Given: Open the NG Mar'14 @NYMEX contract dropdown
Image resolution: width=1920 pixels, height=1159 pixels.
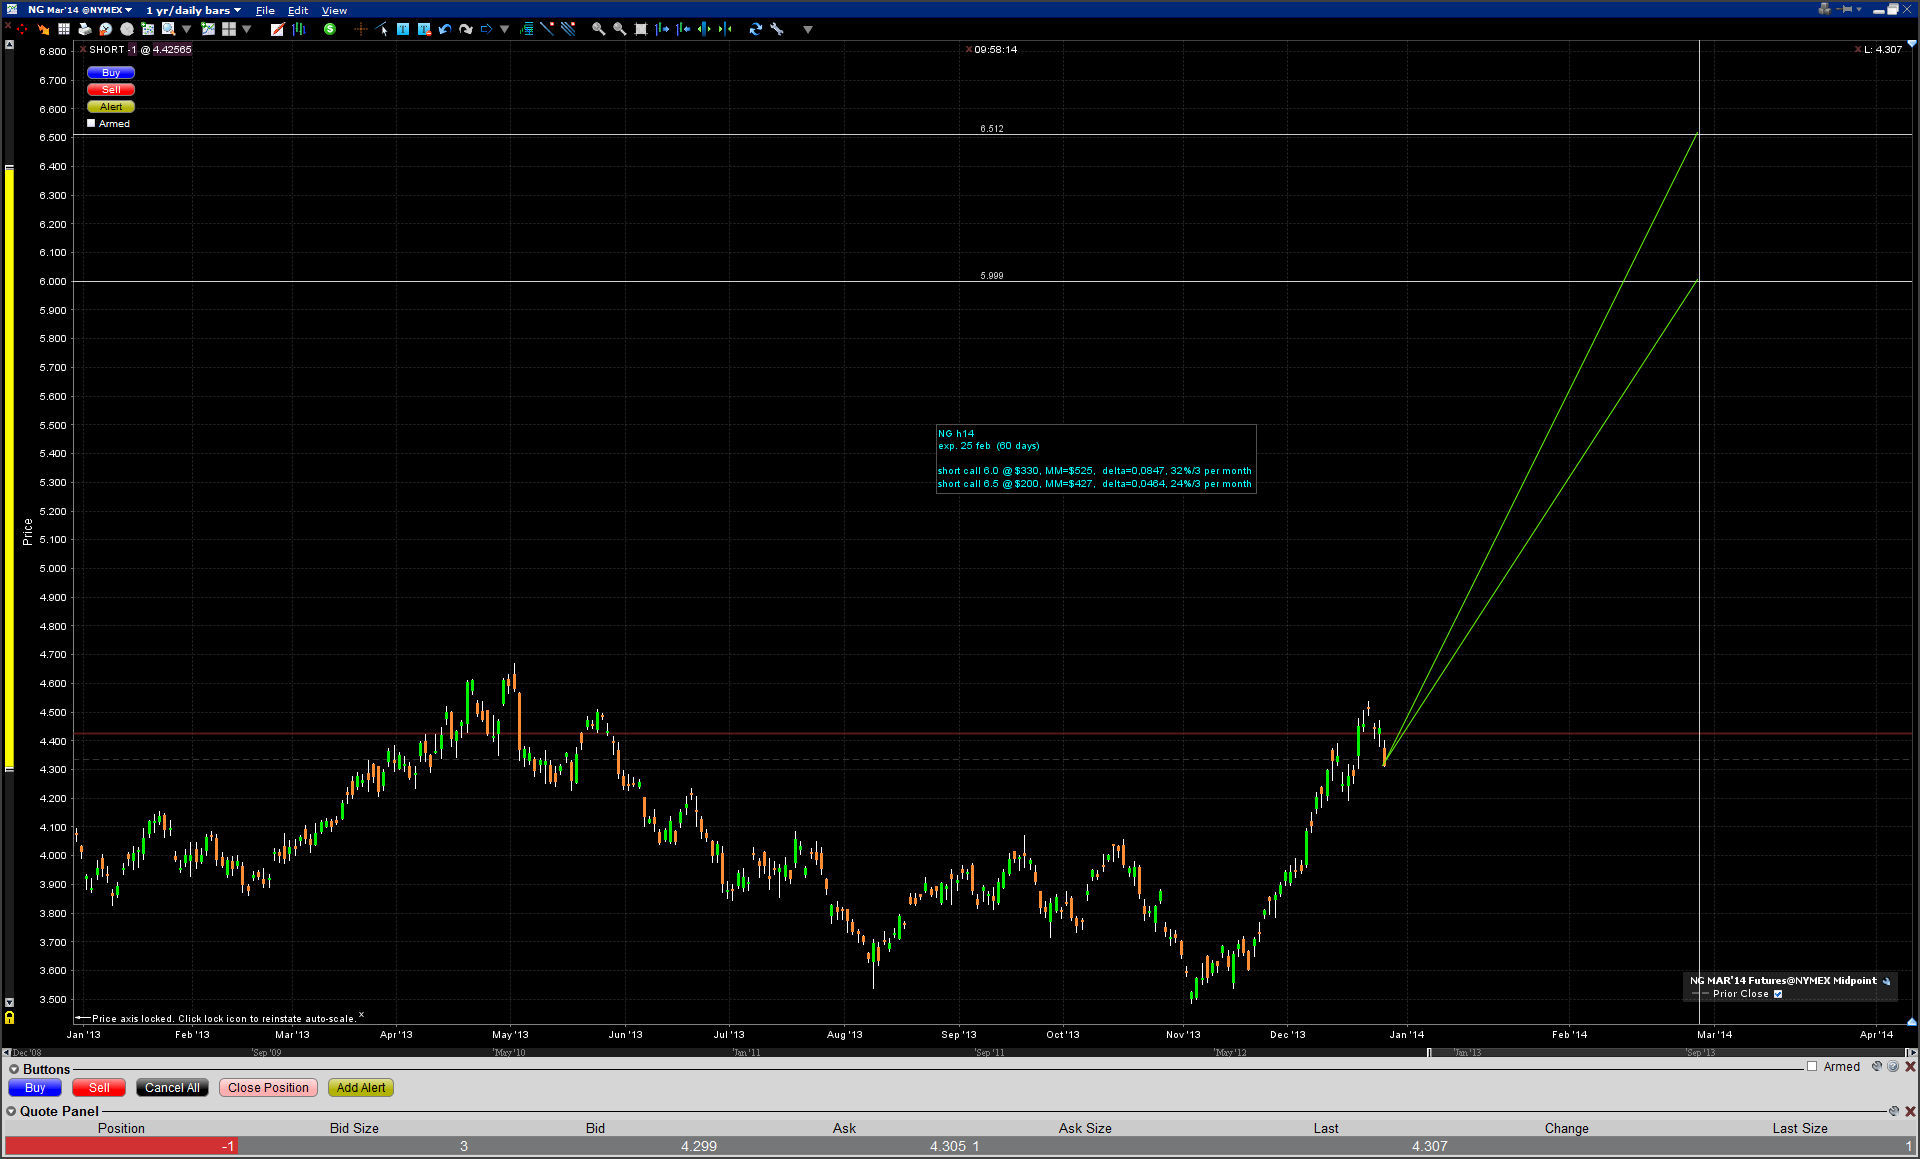Looking at the screenshot, I should [x=80, y=10].
